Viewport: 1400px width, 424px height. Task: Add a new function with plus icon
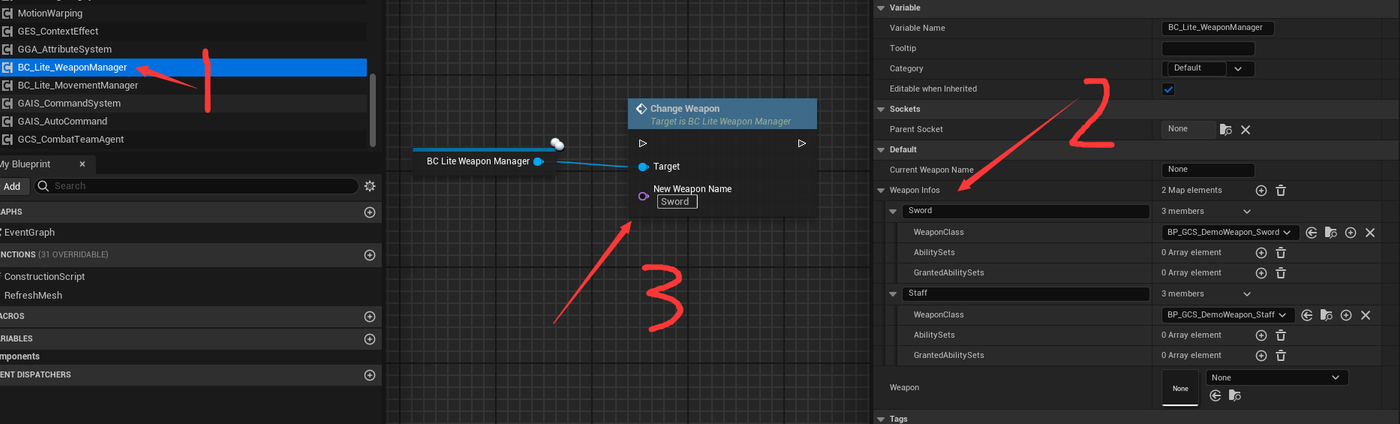point(370,255)
